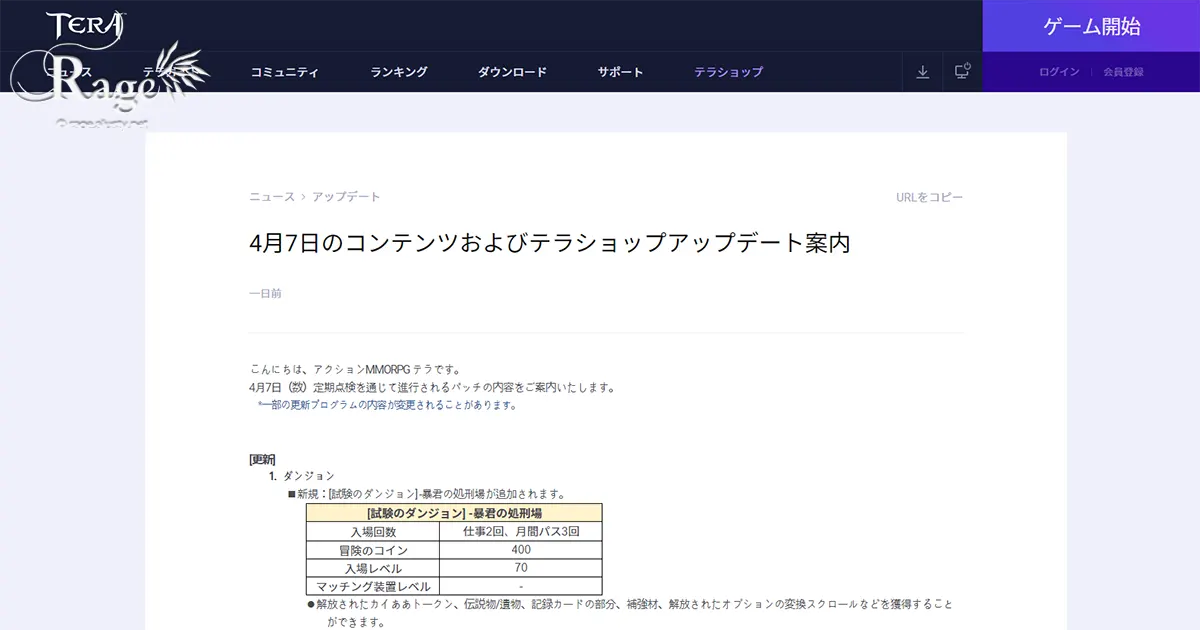The width and height of the screenshot is (1200, 630).
Task: Select the download arrow icon in the navbar
Action: coord(921,71)
